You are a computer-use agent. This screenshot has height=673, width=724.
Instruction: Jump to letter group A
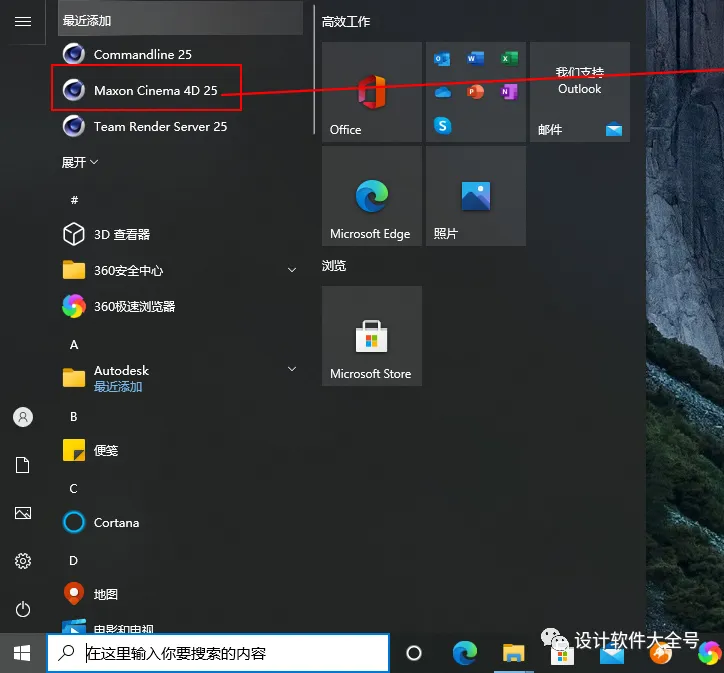point(74,345)
